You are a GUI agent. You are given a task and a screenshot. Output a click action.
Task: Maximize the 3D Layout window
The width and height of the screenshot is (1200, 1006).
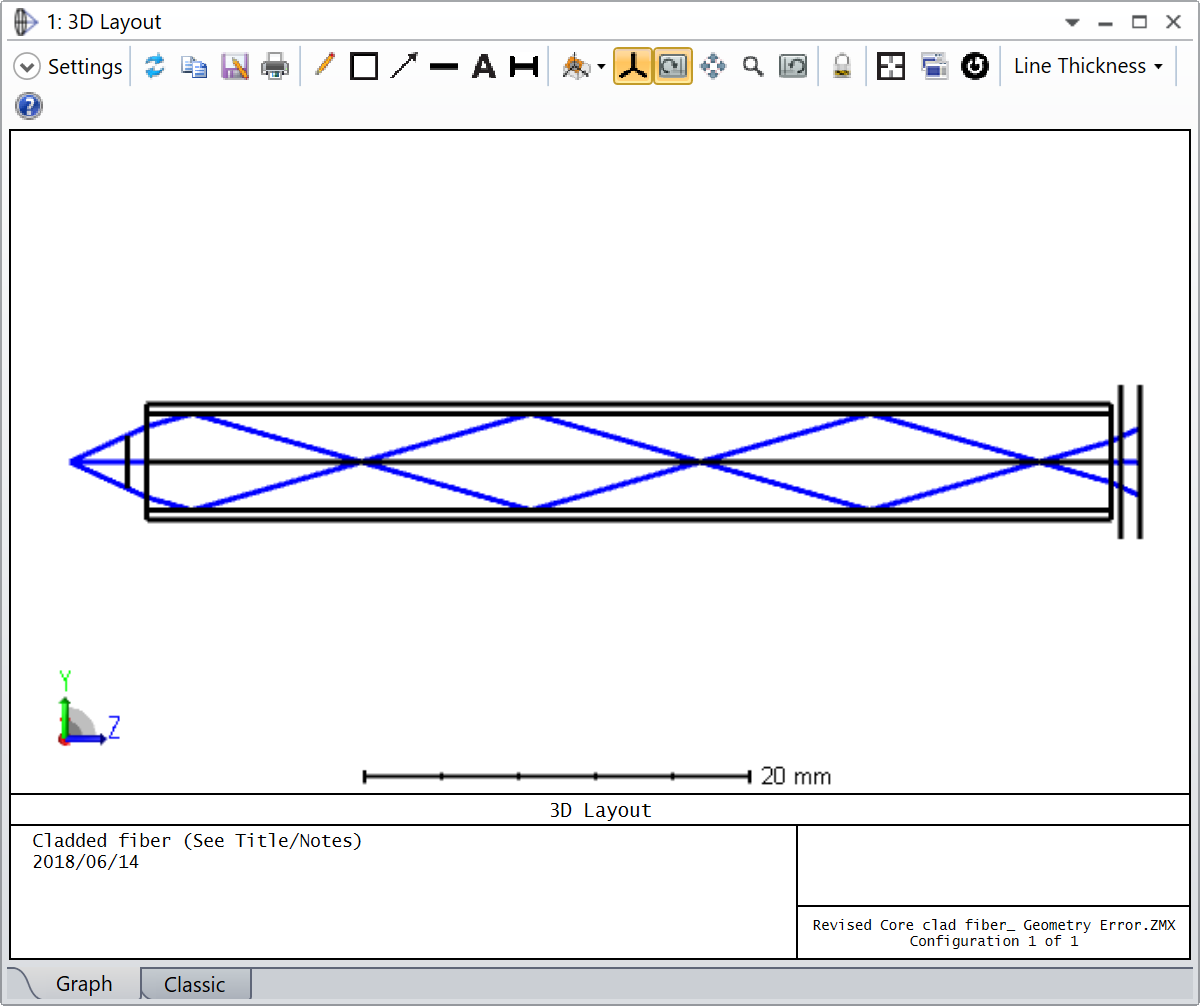[x=1139, y=22]
